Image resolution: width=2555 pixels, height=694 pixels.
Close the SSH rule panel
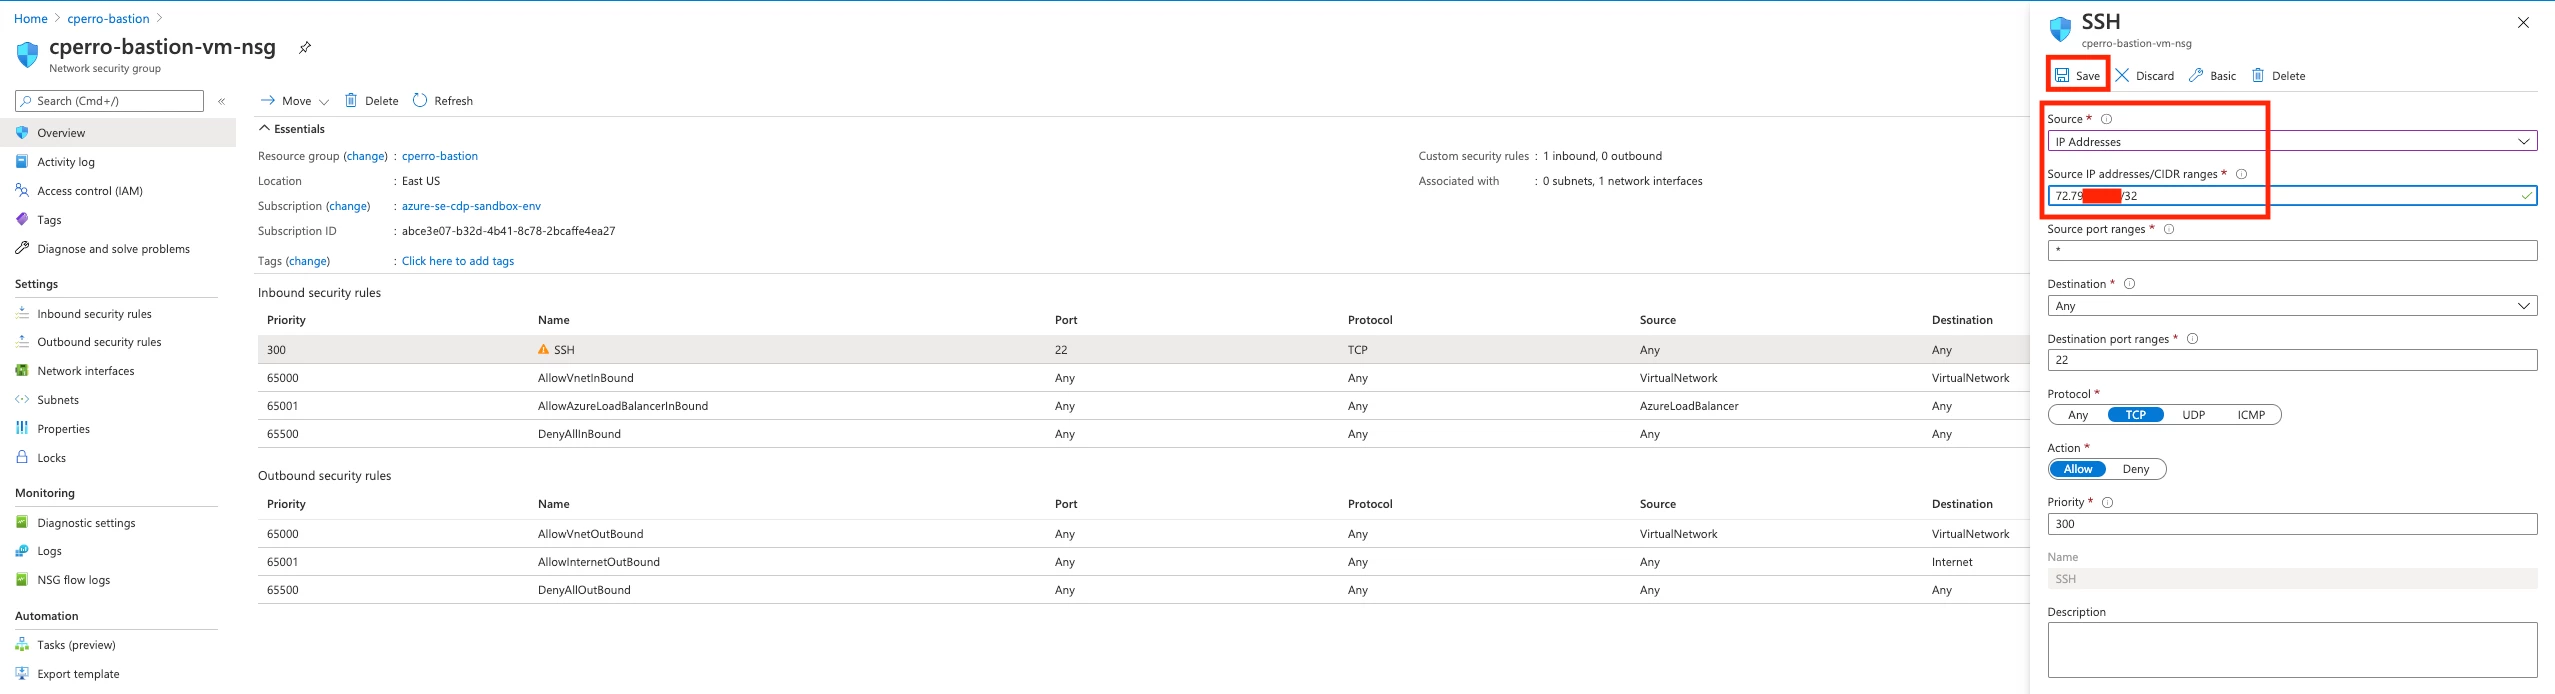pos(2523,22)
